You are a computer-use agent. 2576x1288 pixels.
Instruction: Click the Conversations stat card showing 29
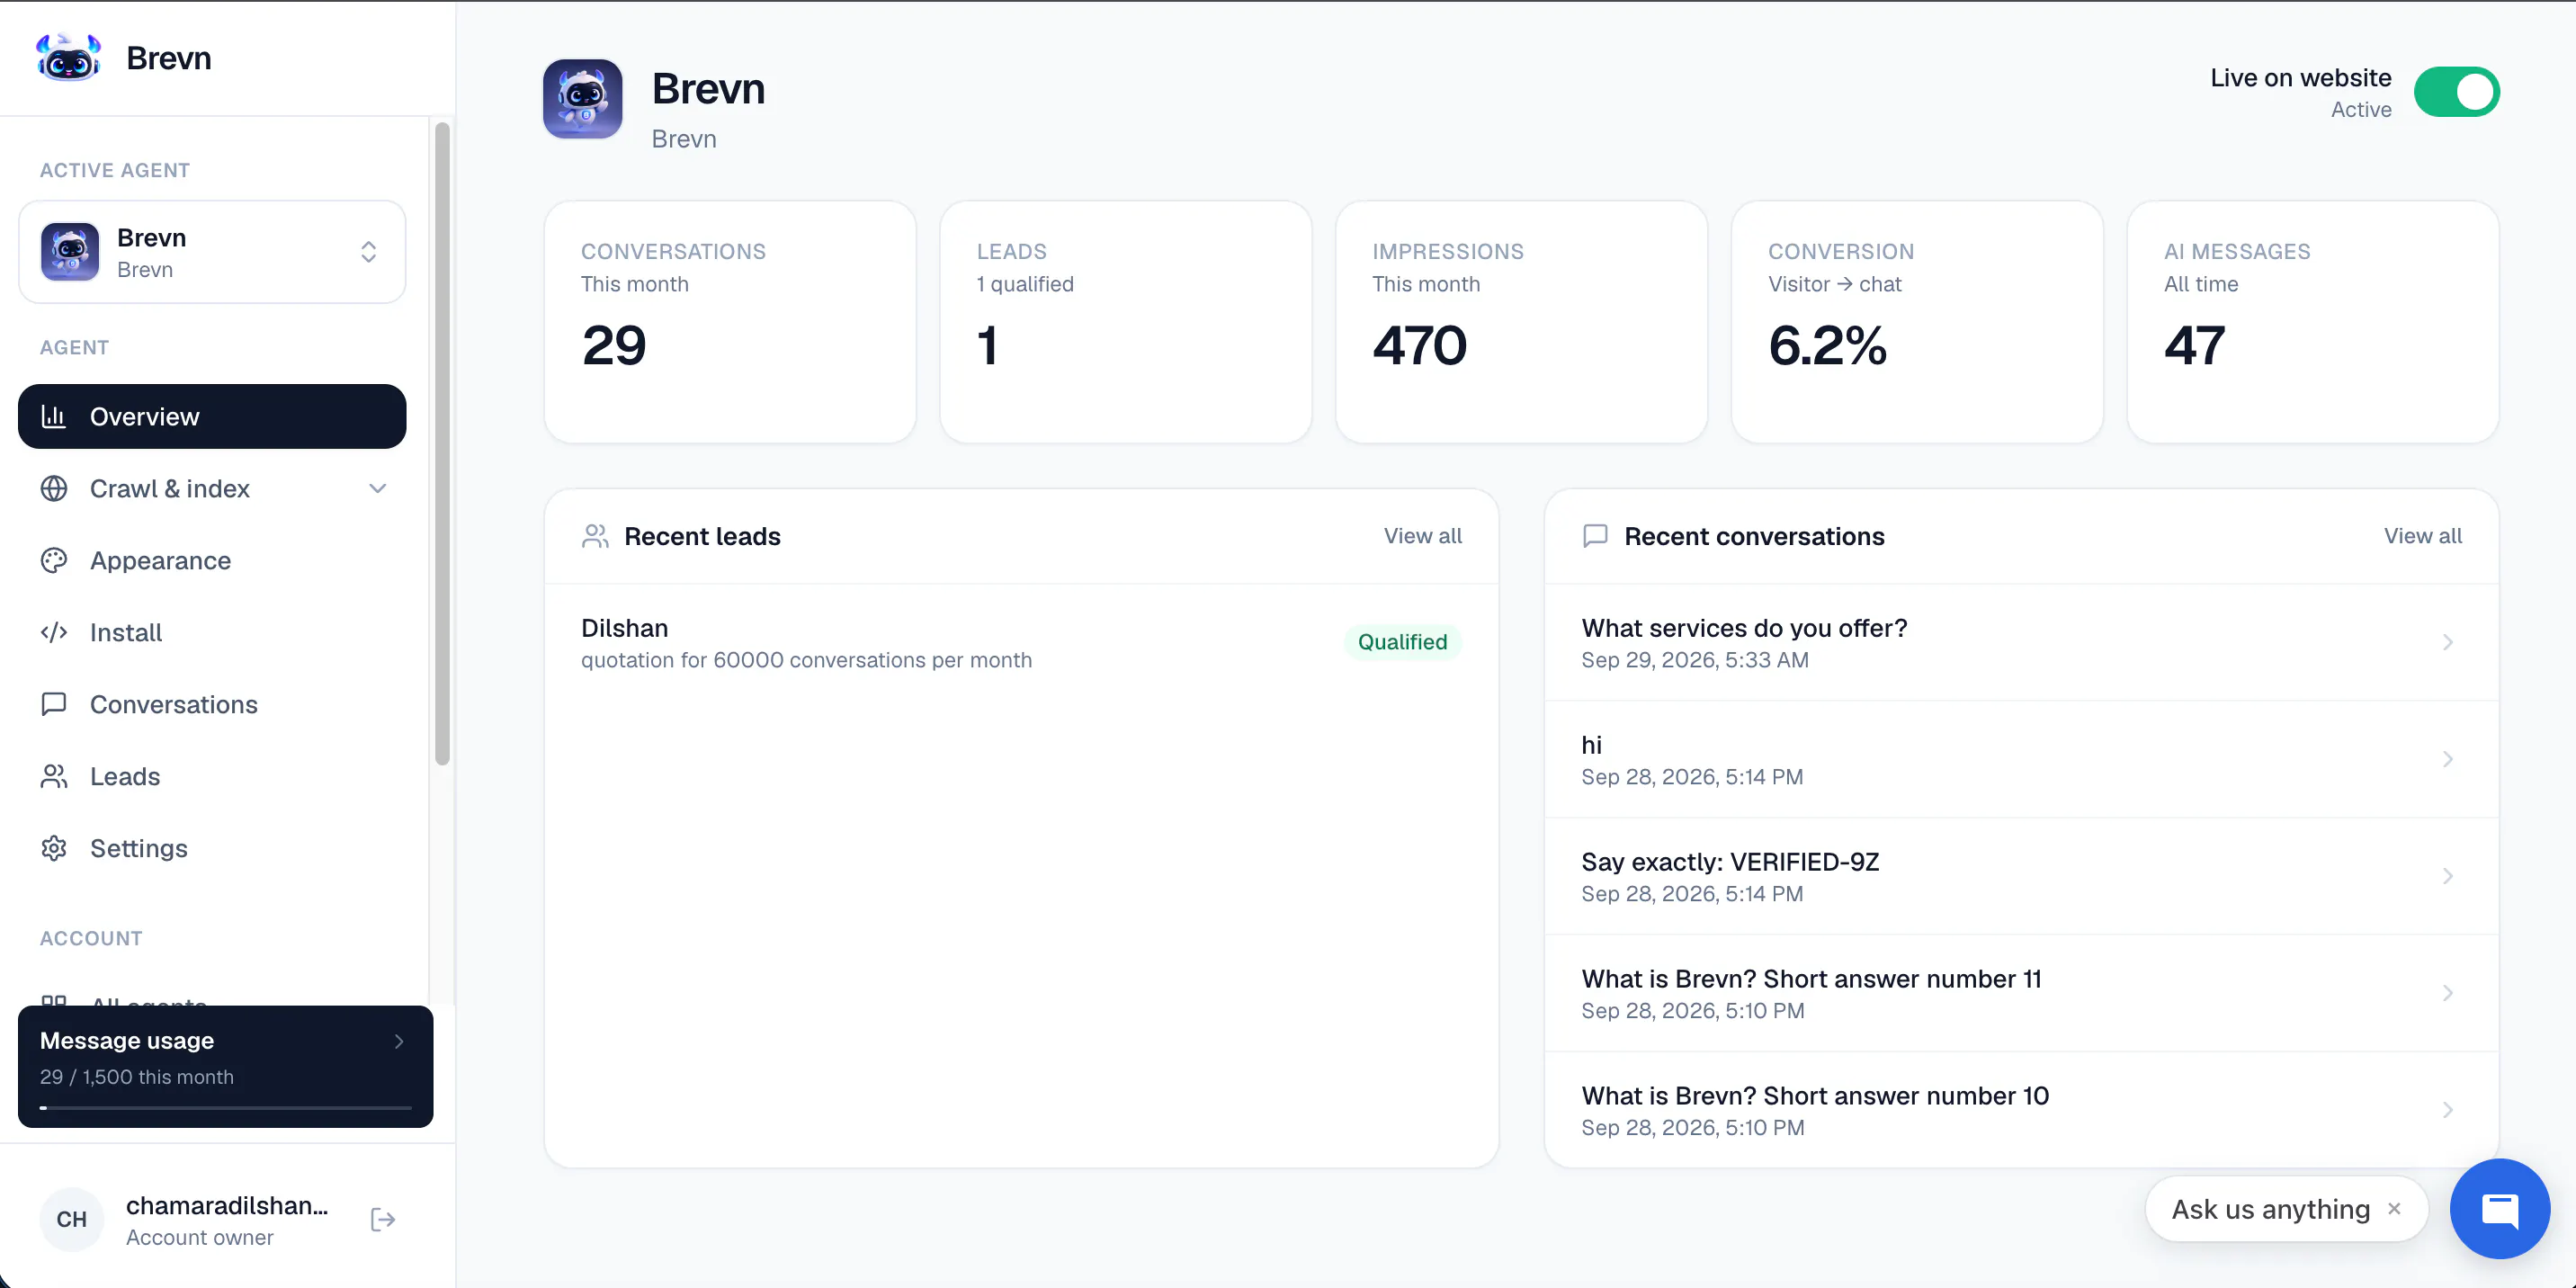coord(730,322)
